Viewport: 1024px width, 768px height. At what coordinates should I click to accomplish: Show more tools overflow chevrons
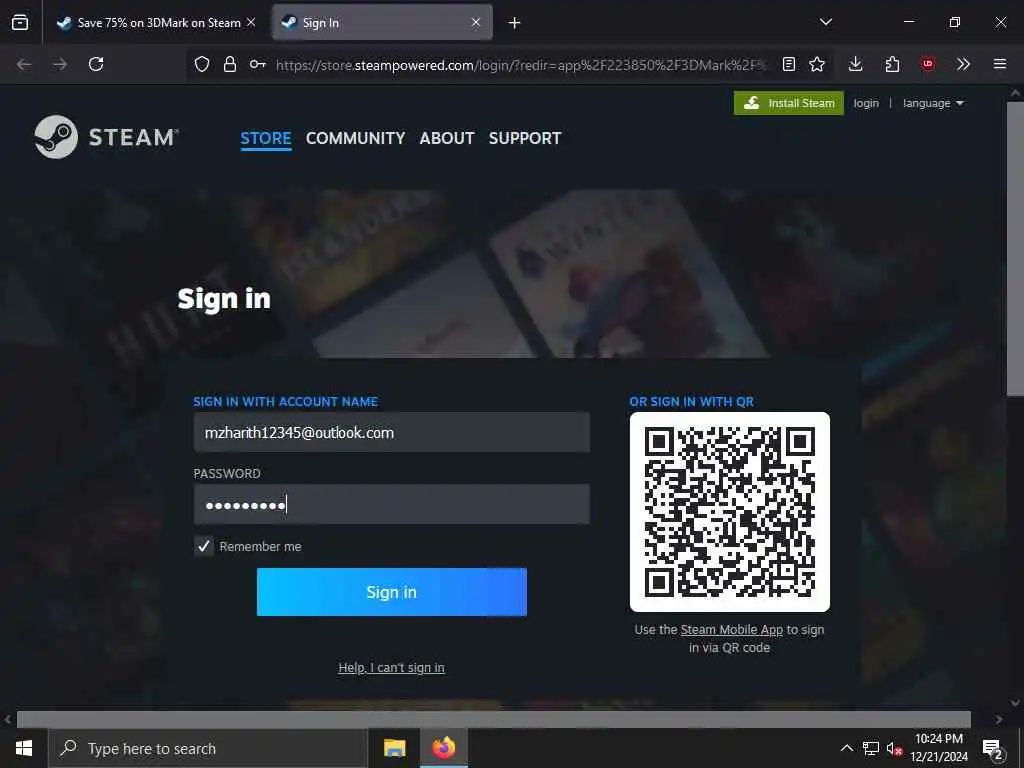click(x=963, y=64)
